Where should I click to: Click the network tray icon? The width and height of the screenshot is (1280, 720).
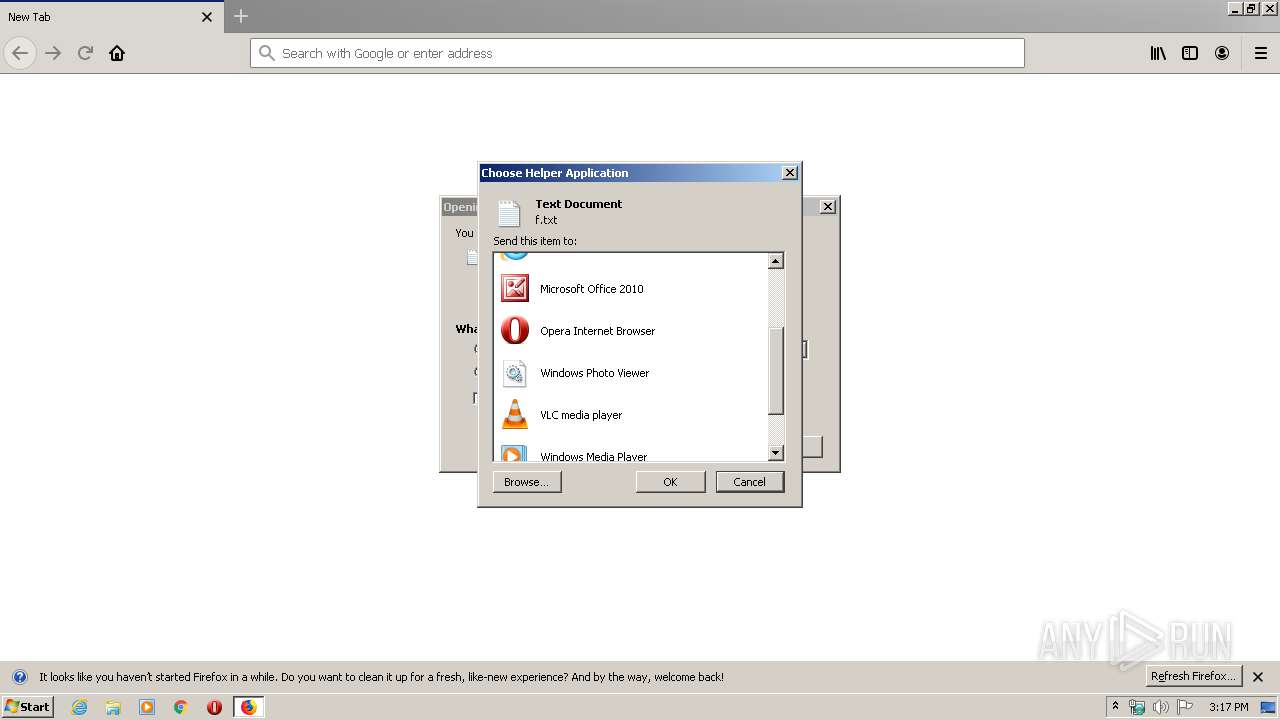click(1137, 707)
